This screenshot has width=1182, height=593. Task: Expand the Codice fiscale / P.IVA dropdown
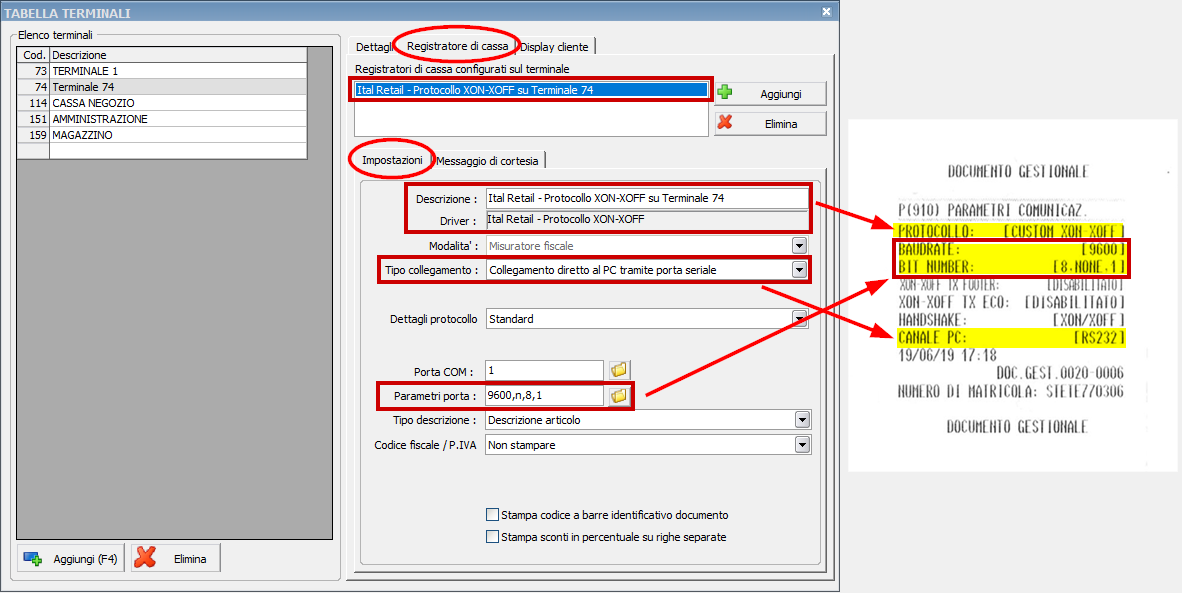[x=802, y=445]
